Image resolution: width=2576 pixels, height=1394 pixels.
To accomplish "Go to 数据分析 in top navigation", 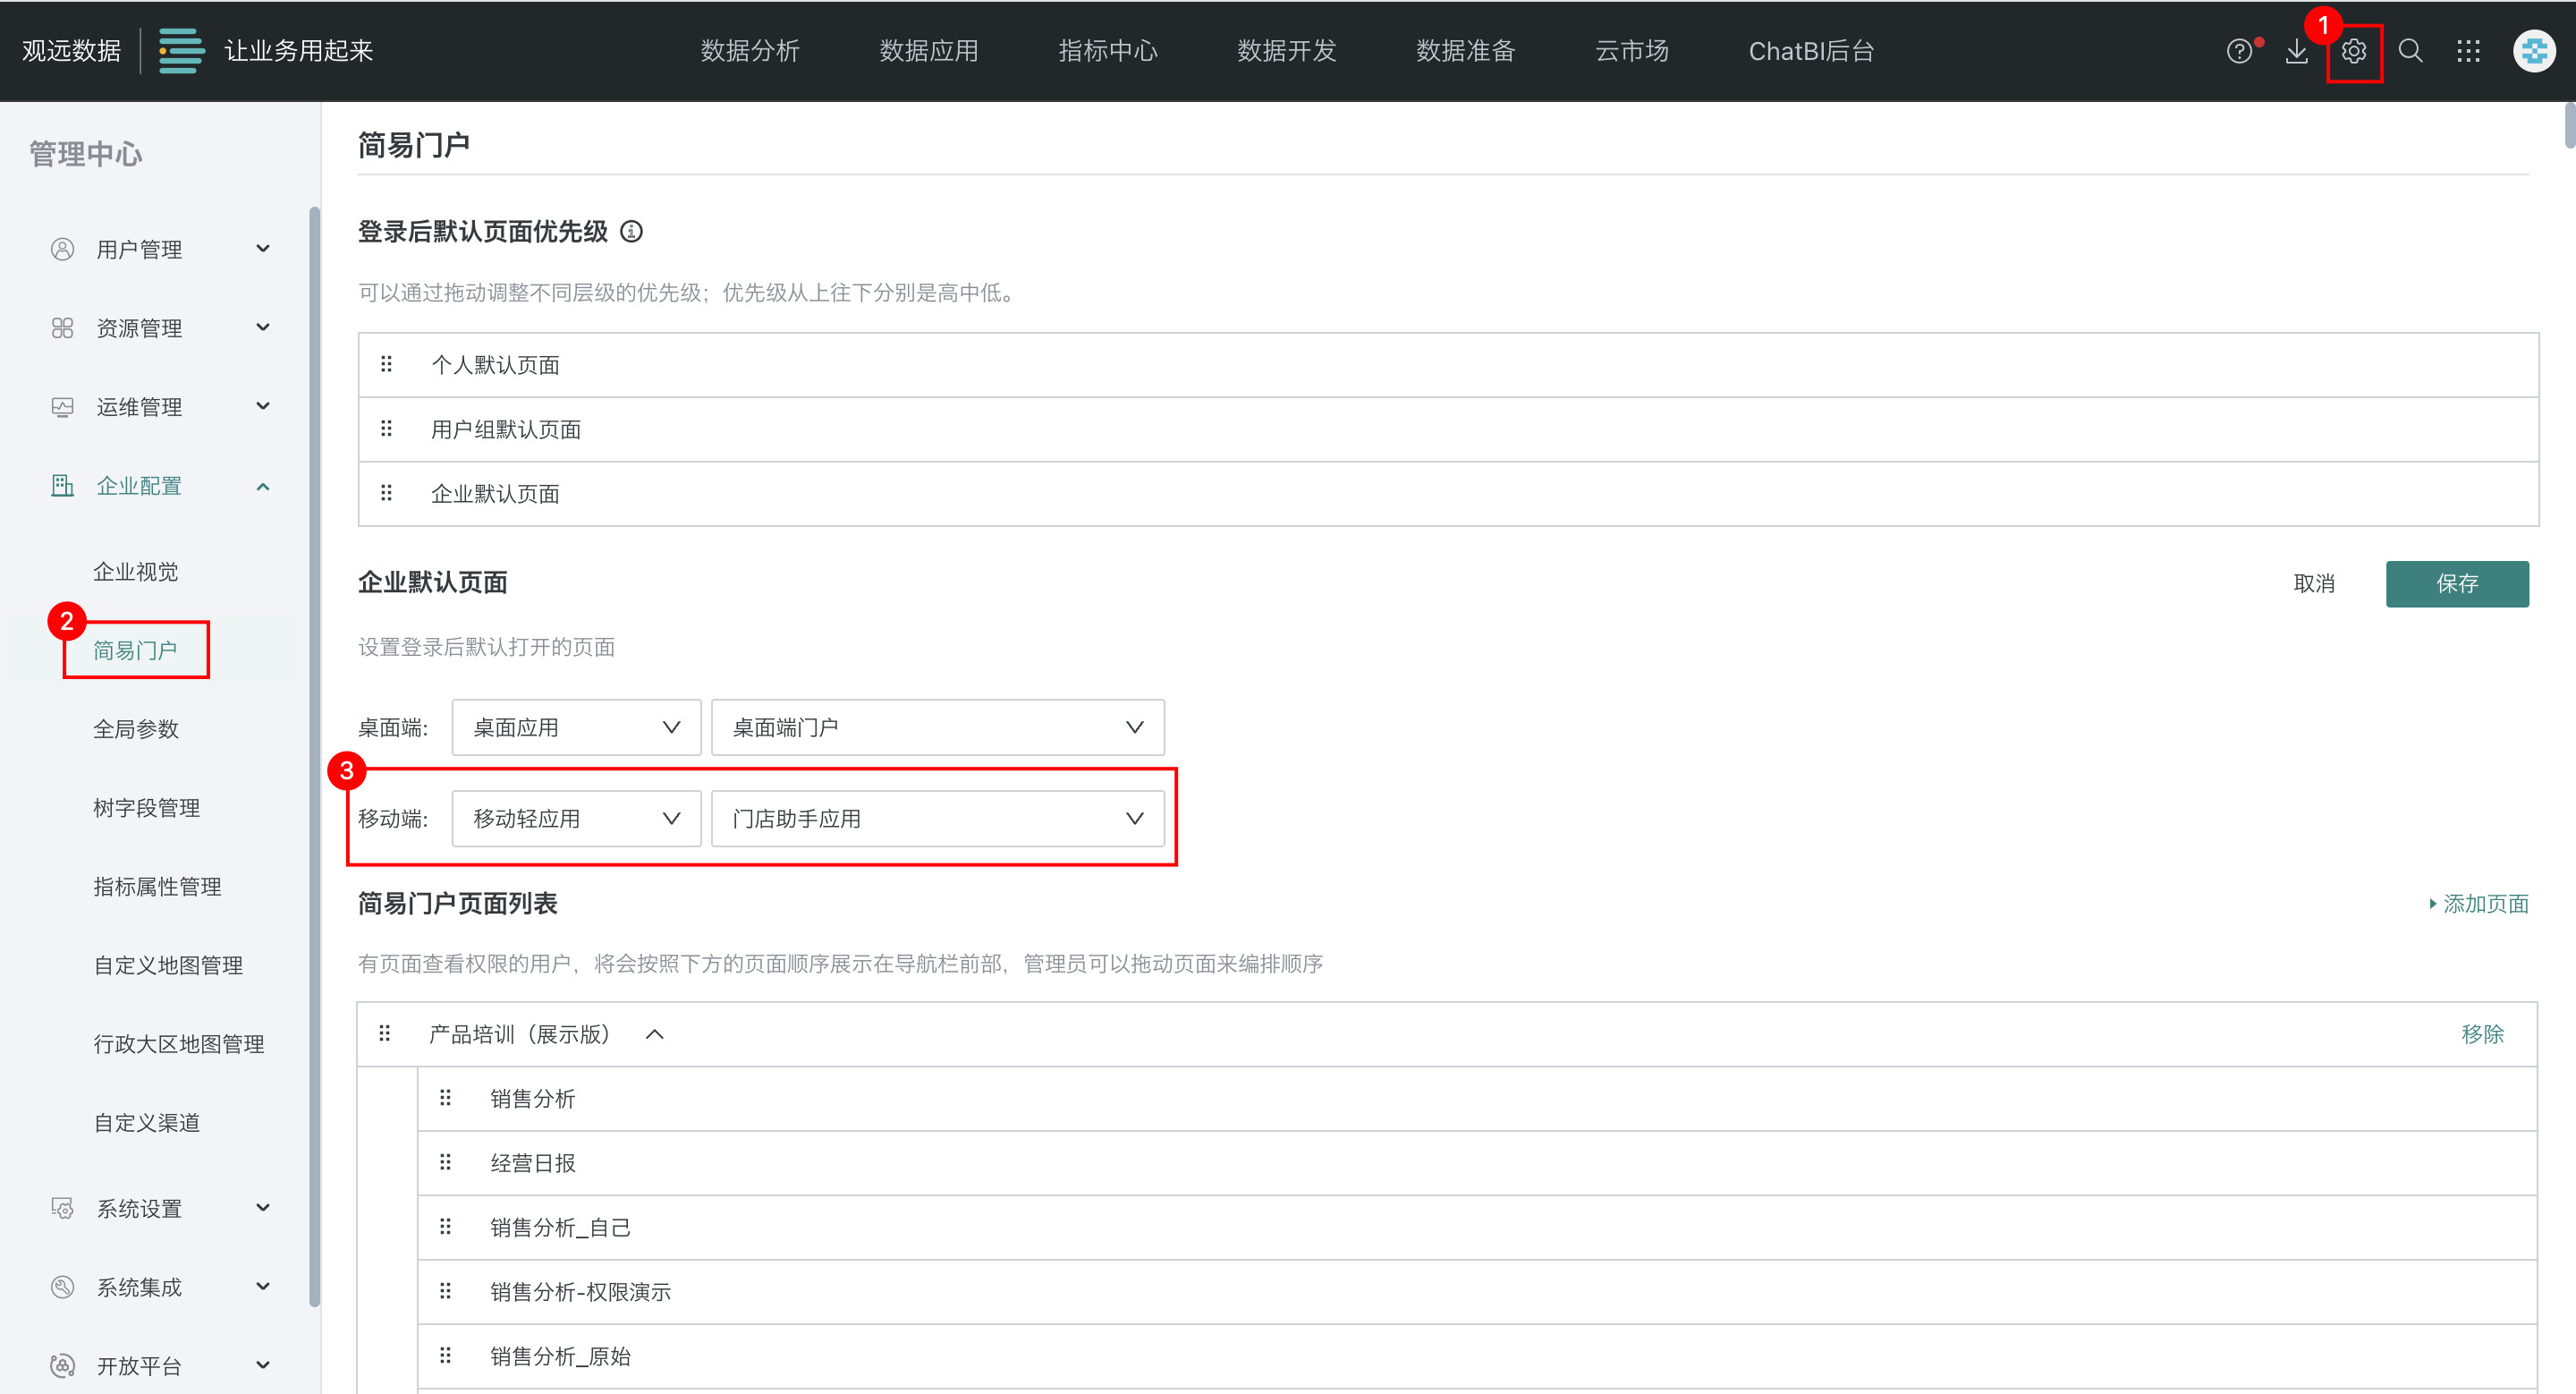I will pos(750,51).
